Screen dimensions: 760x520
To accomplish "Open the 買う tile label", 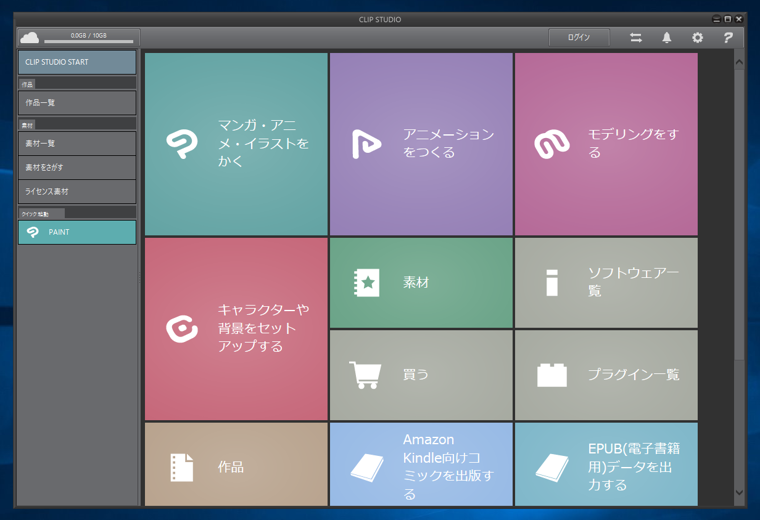I will click(x=415, y=375).
